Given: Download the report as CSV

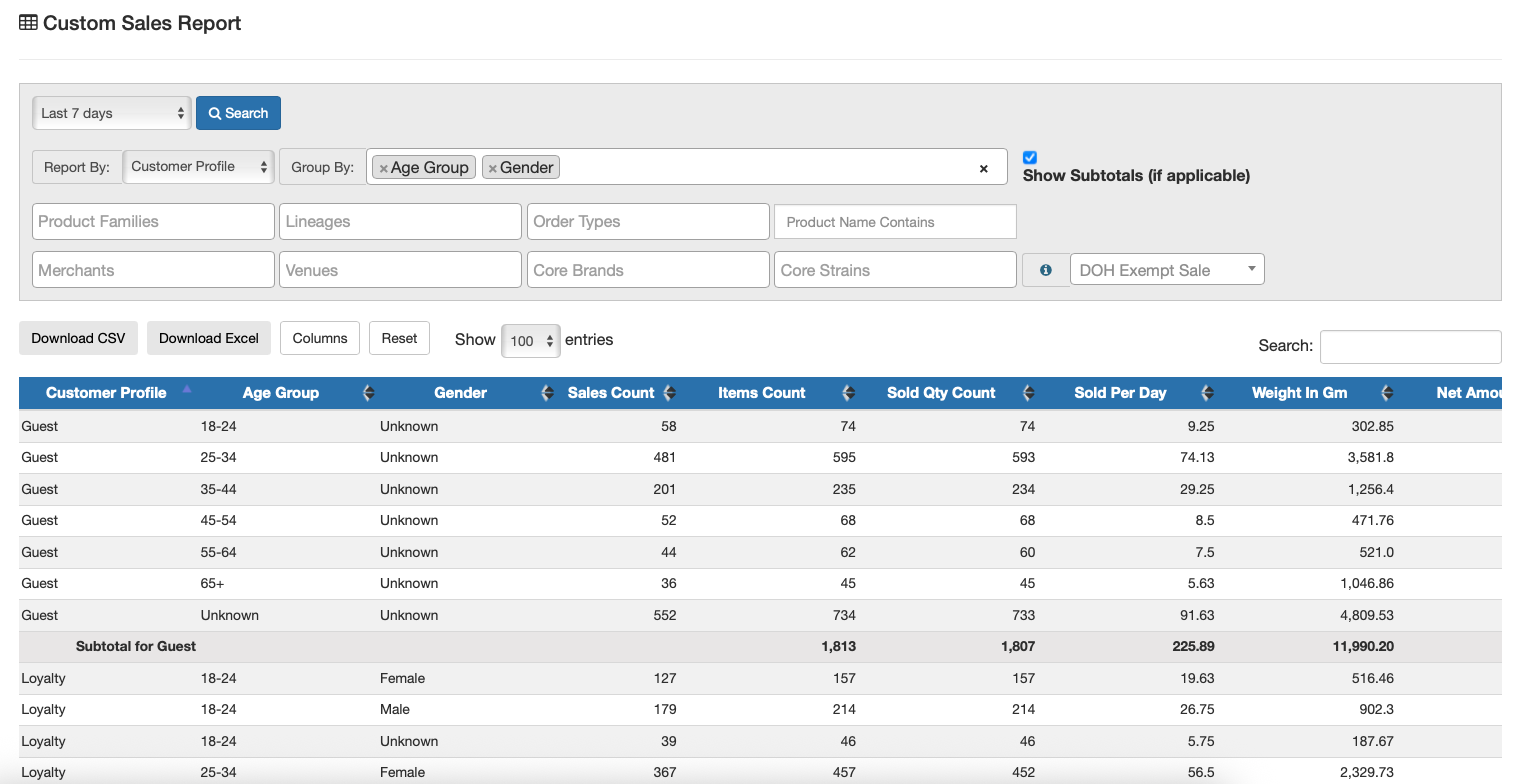Looking at the screenshot, I should [78, 338].
